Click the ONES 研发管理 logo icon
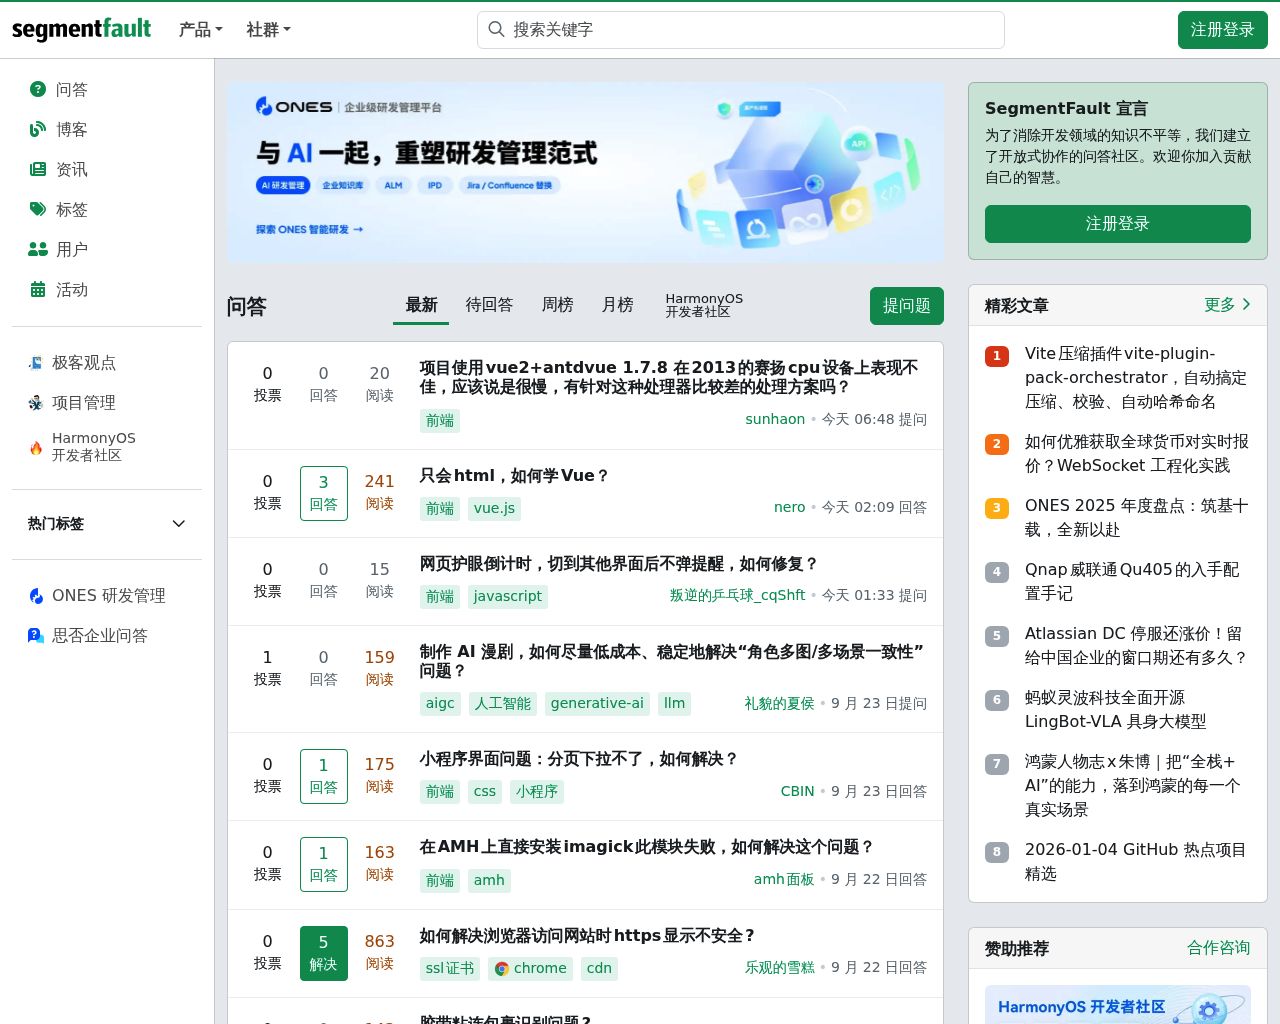Screen dimensions: 1280x1024 tap(36, 596)
